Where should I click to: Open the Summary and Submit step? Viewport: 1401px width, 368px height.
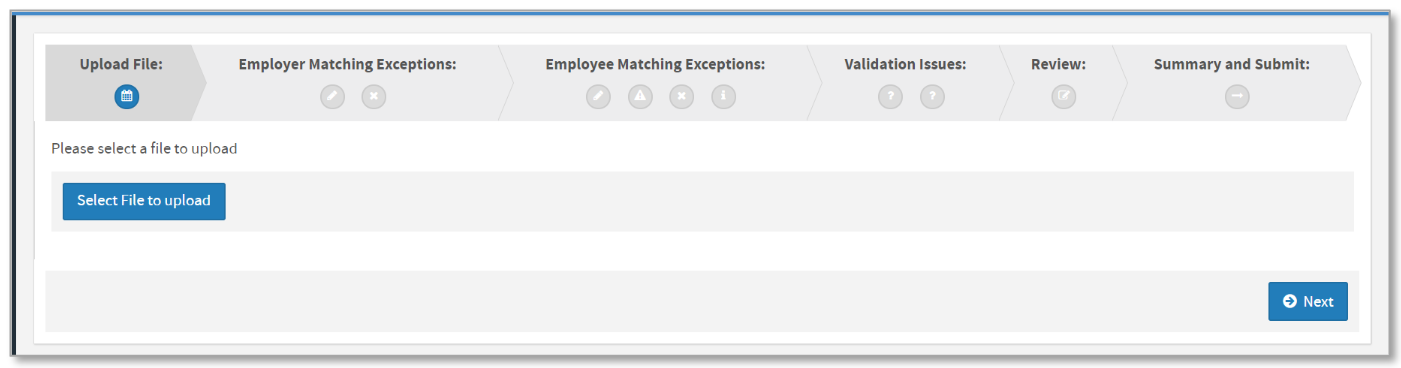pyautogui.click(x=1232, y=64)
